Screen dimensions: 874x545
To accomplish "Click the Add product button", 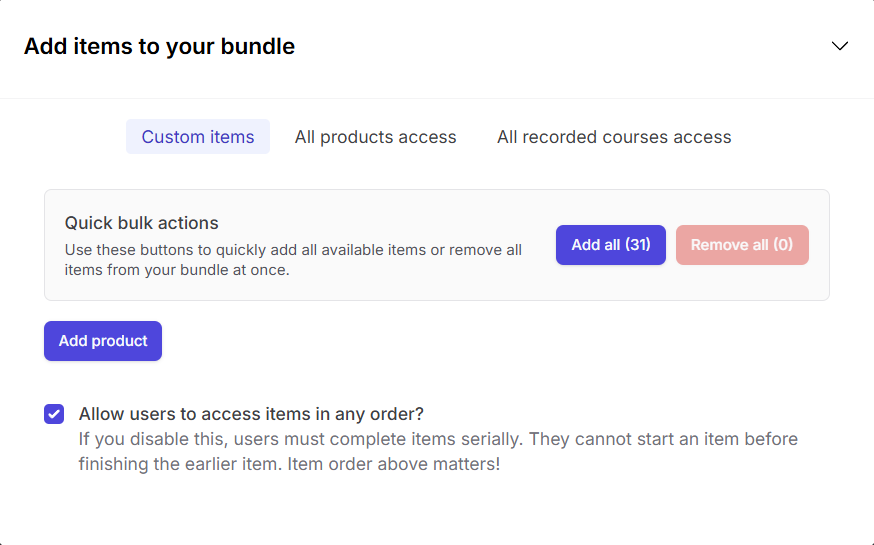I will (x=103, y=341).
